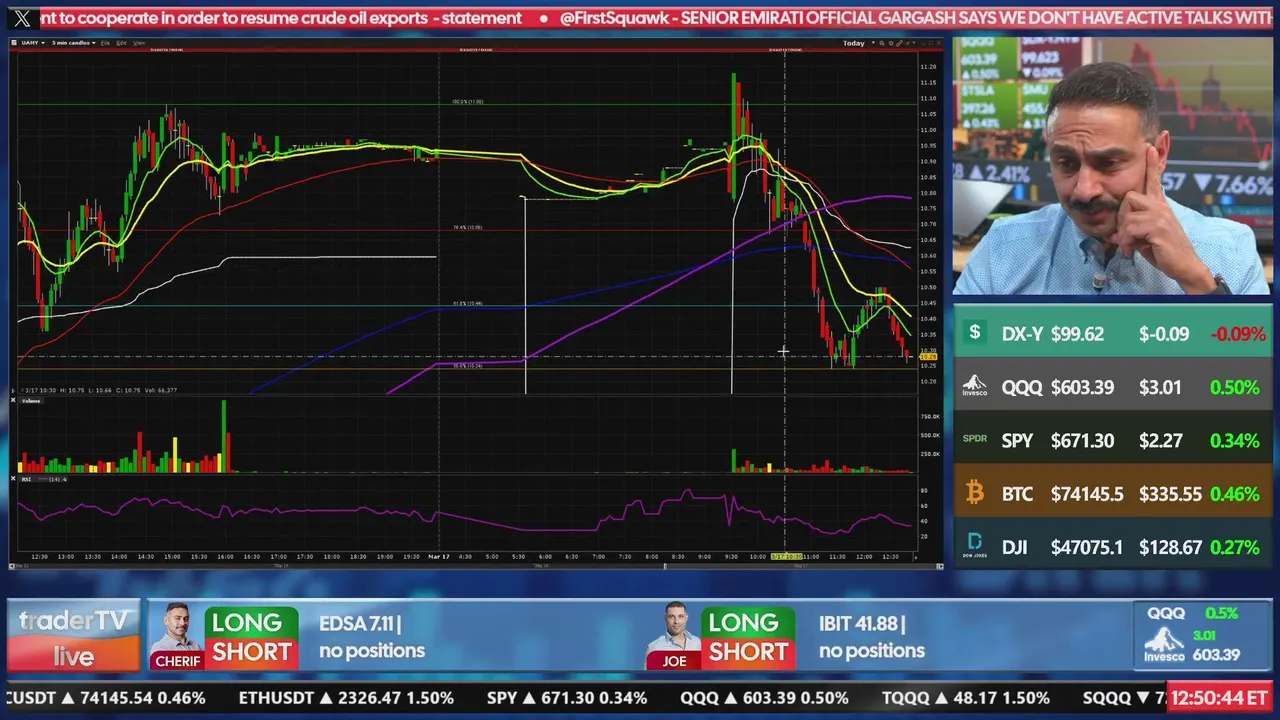Viewport: 1280px width, 720px height.
Task: Click TQQQ 48.17 in bottom ticker
Action: [x=966, y=698]
